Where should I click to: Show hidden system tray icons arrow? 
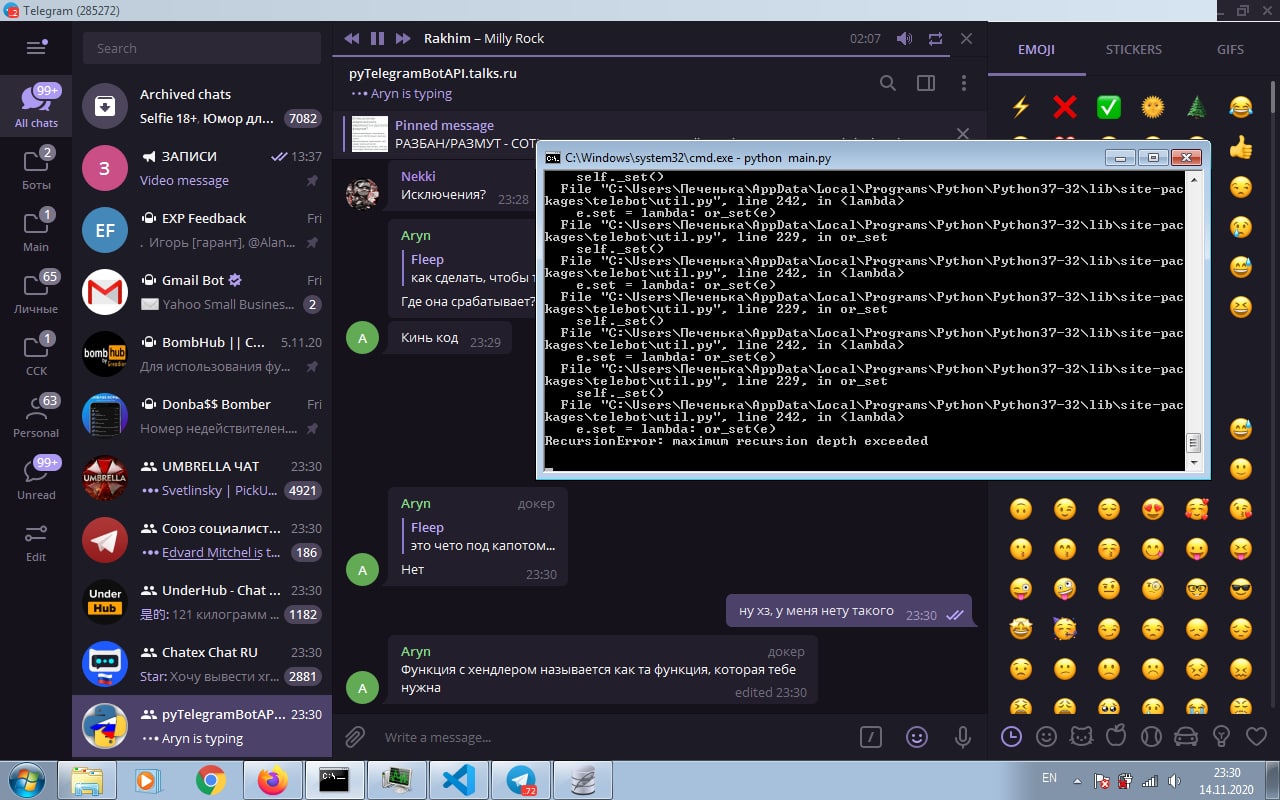pos(1079,780)
